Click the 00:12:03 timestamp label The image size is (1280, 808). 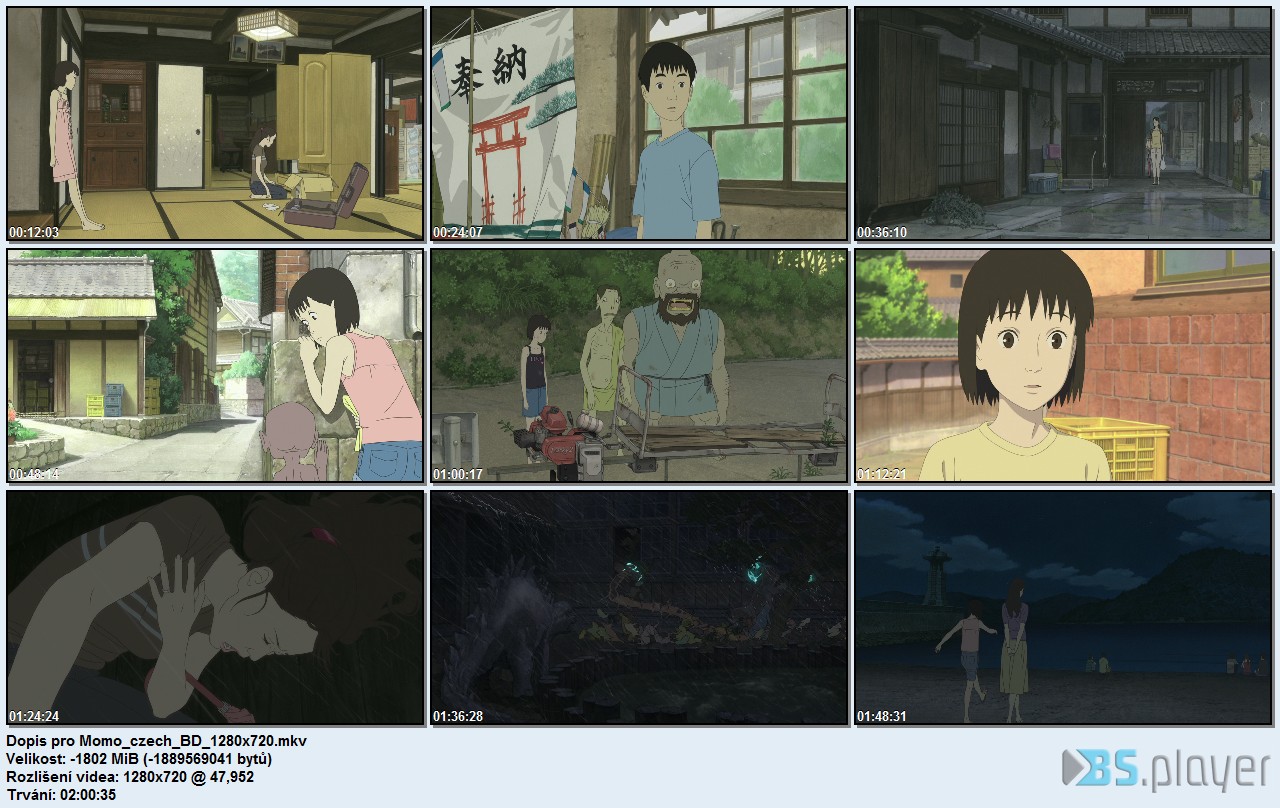coord(35,232)
